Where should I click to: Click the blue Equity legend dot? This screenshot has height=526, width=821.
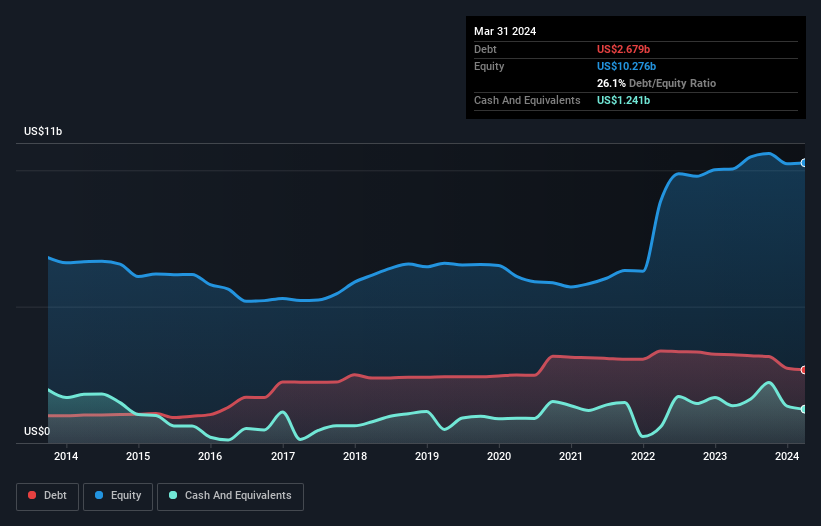(x=99, y=495)
